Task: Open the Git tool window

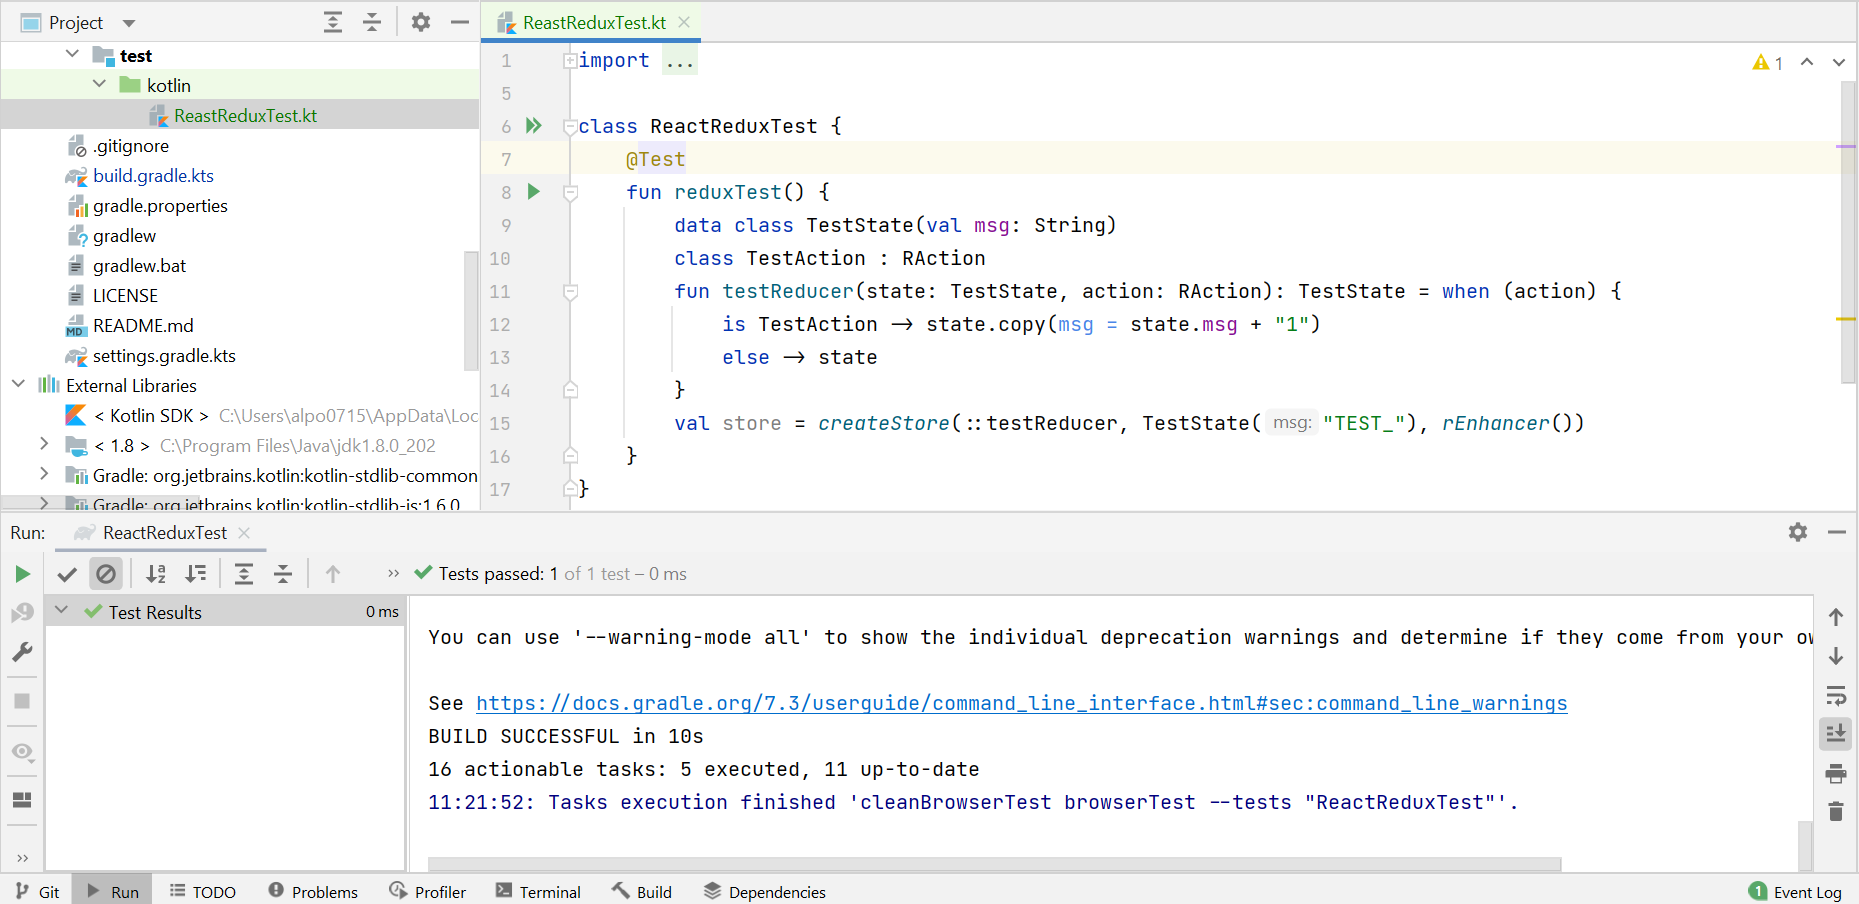Action: point(38,891)
